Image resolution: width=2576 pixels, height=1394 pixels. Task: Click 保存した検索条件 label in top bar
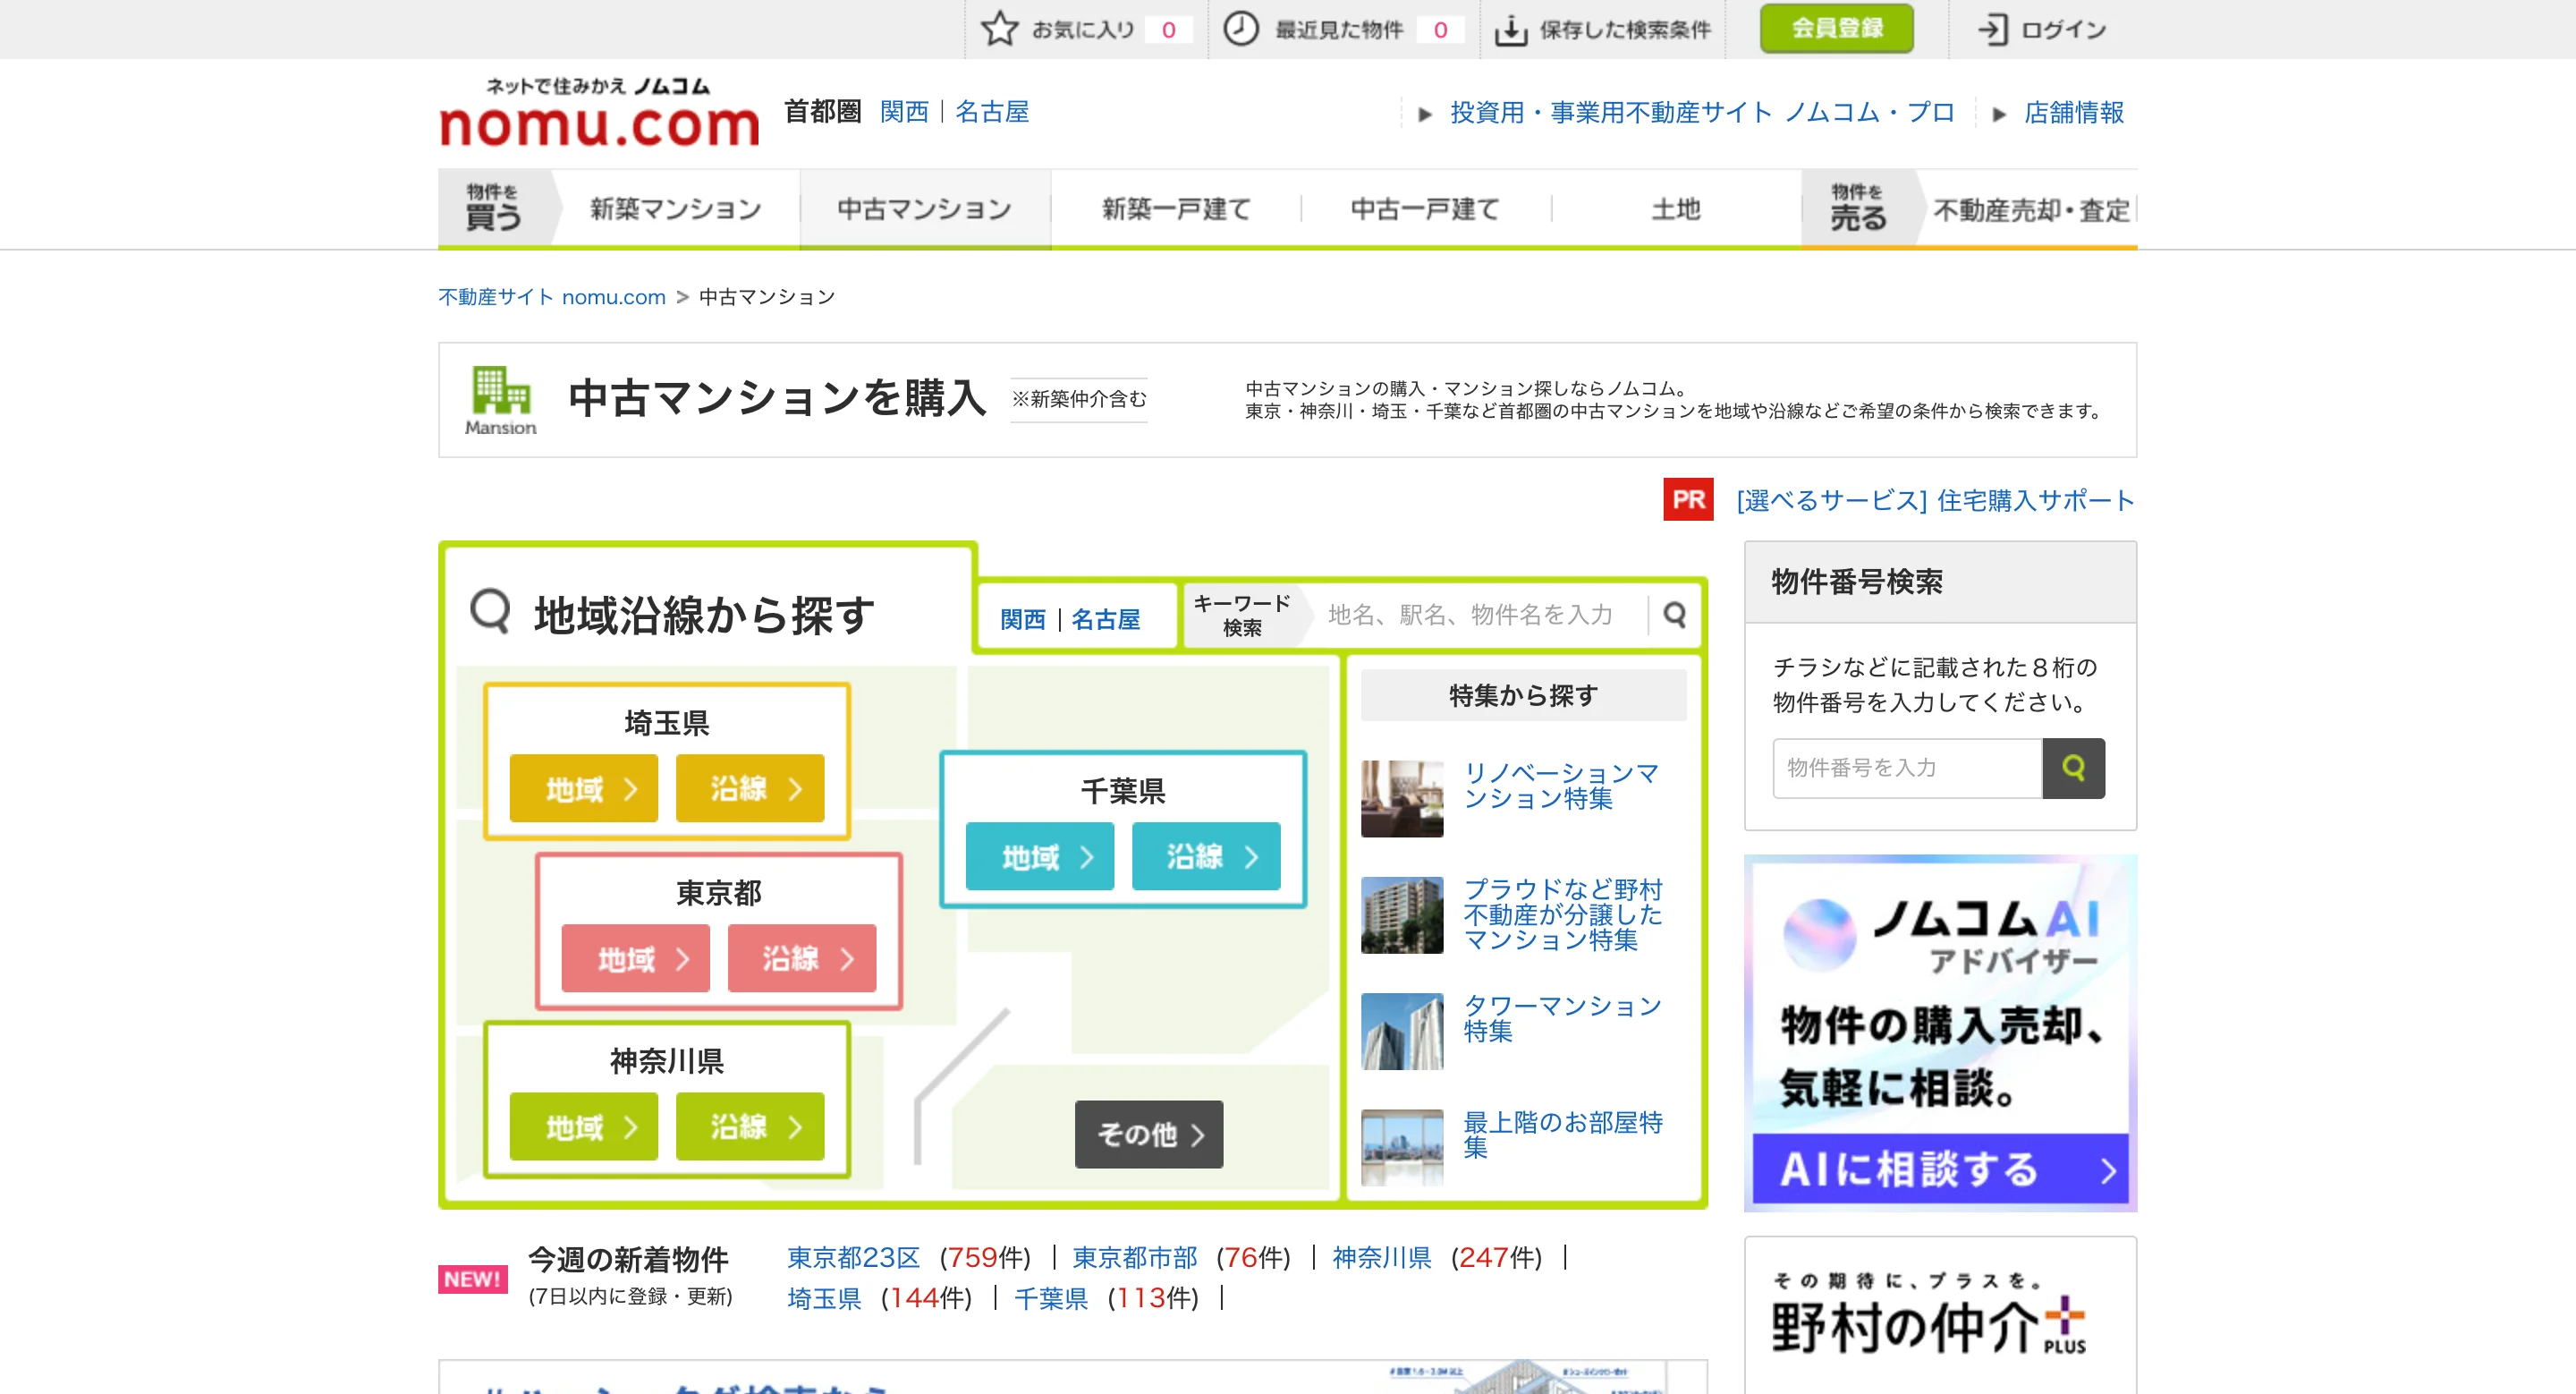coord(1625,30)
